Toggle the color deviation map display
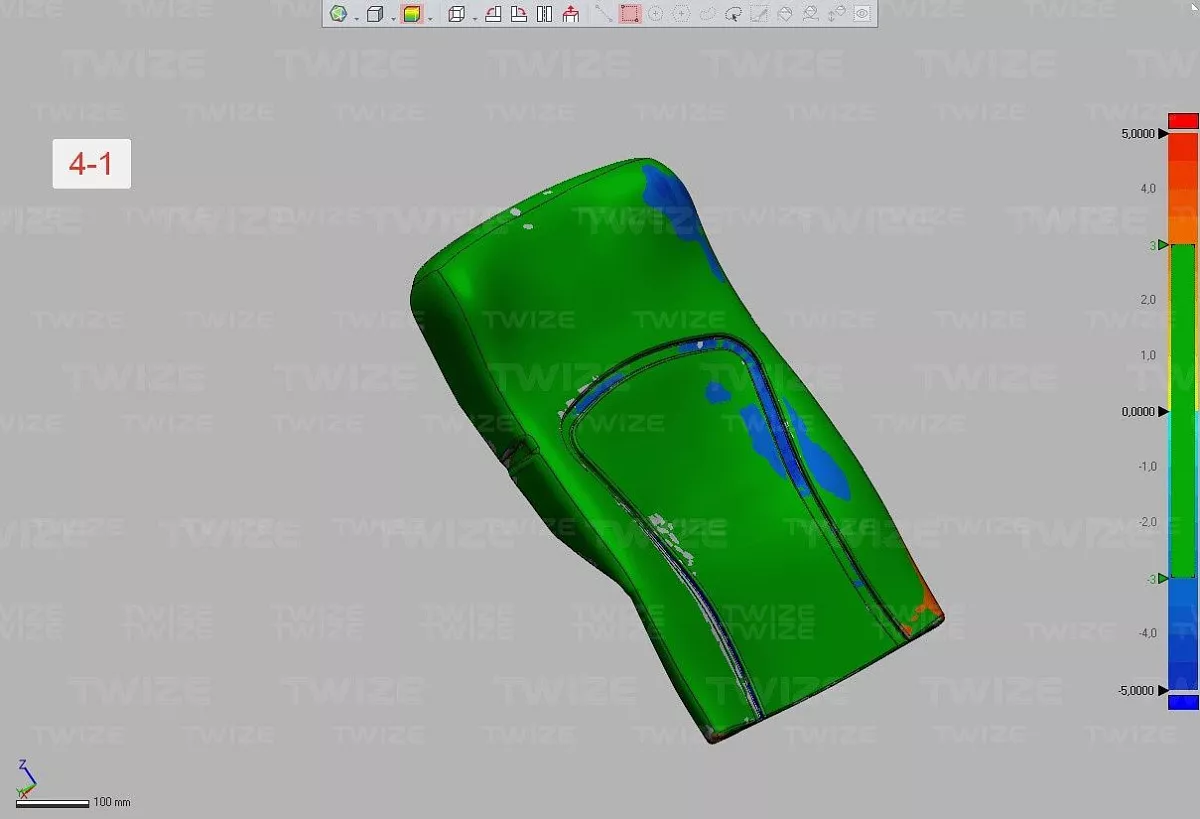Viewport: 1200px width, 819px height. coord(411,14)
